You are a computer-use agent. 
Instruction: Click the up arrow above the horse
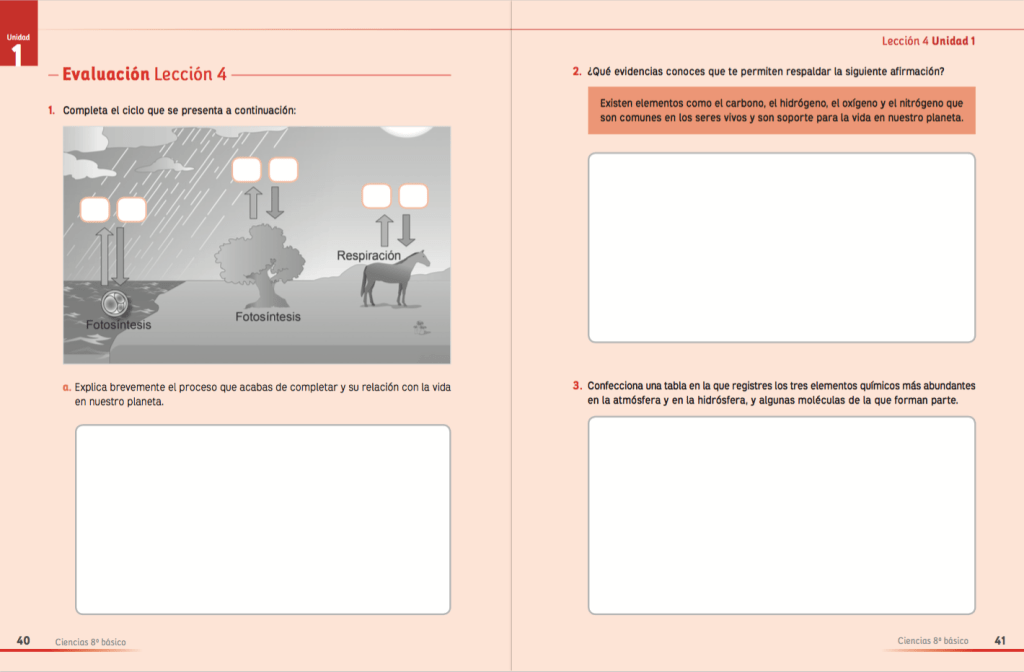coord(384,229)
